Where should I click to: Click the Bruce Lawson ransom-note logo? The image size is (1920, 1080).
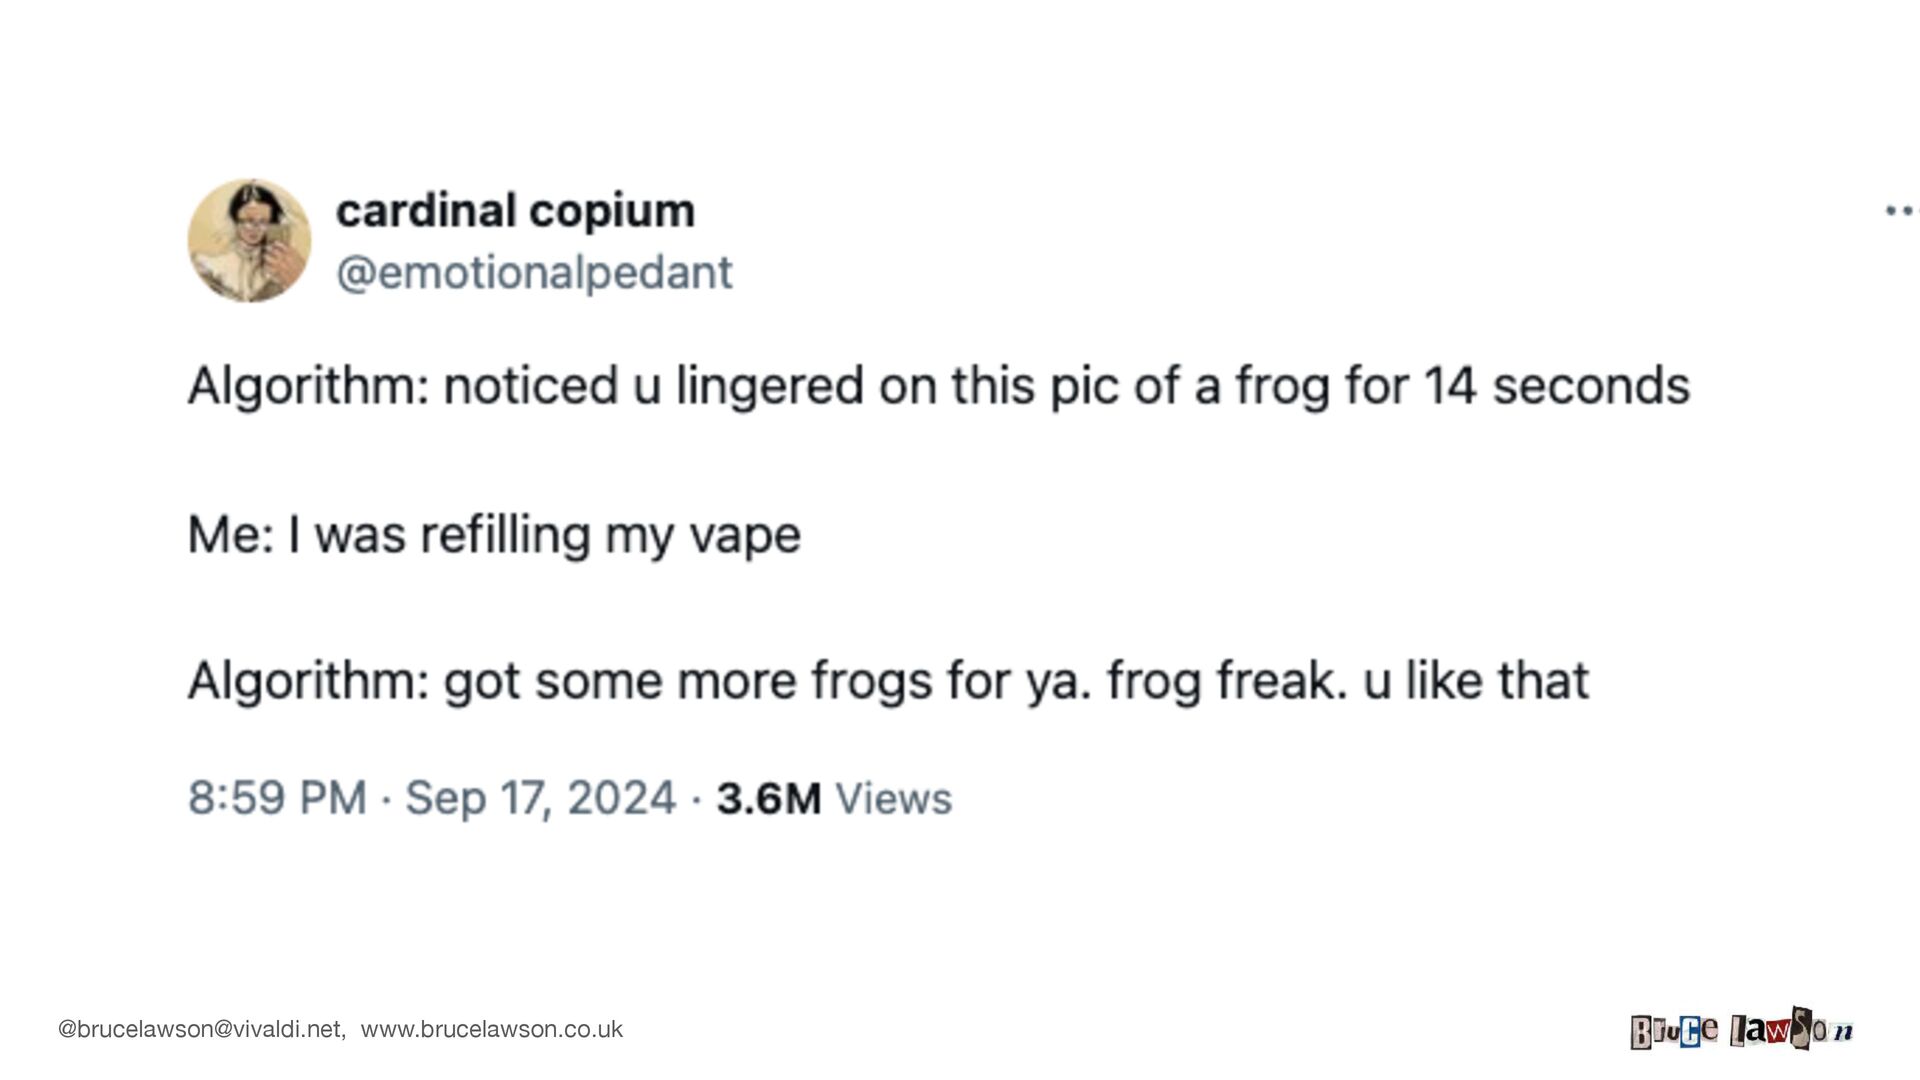click(1741, 1029)
